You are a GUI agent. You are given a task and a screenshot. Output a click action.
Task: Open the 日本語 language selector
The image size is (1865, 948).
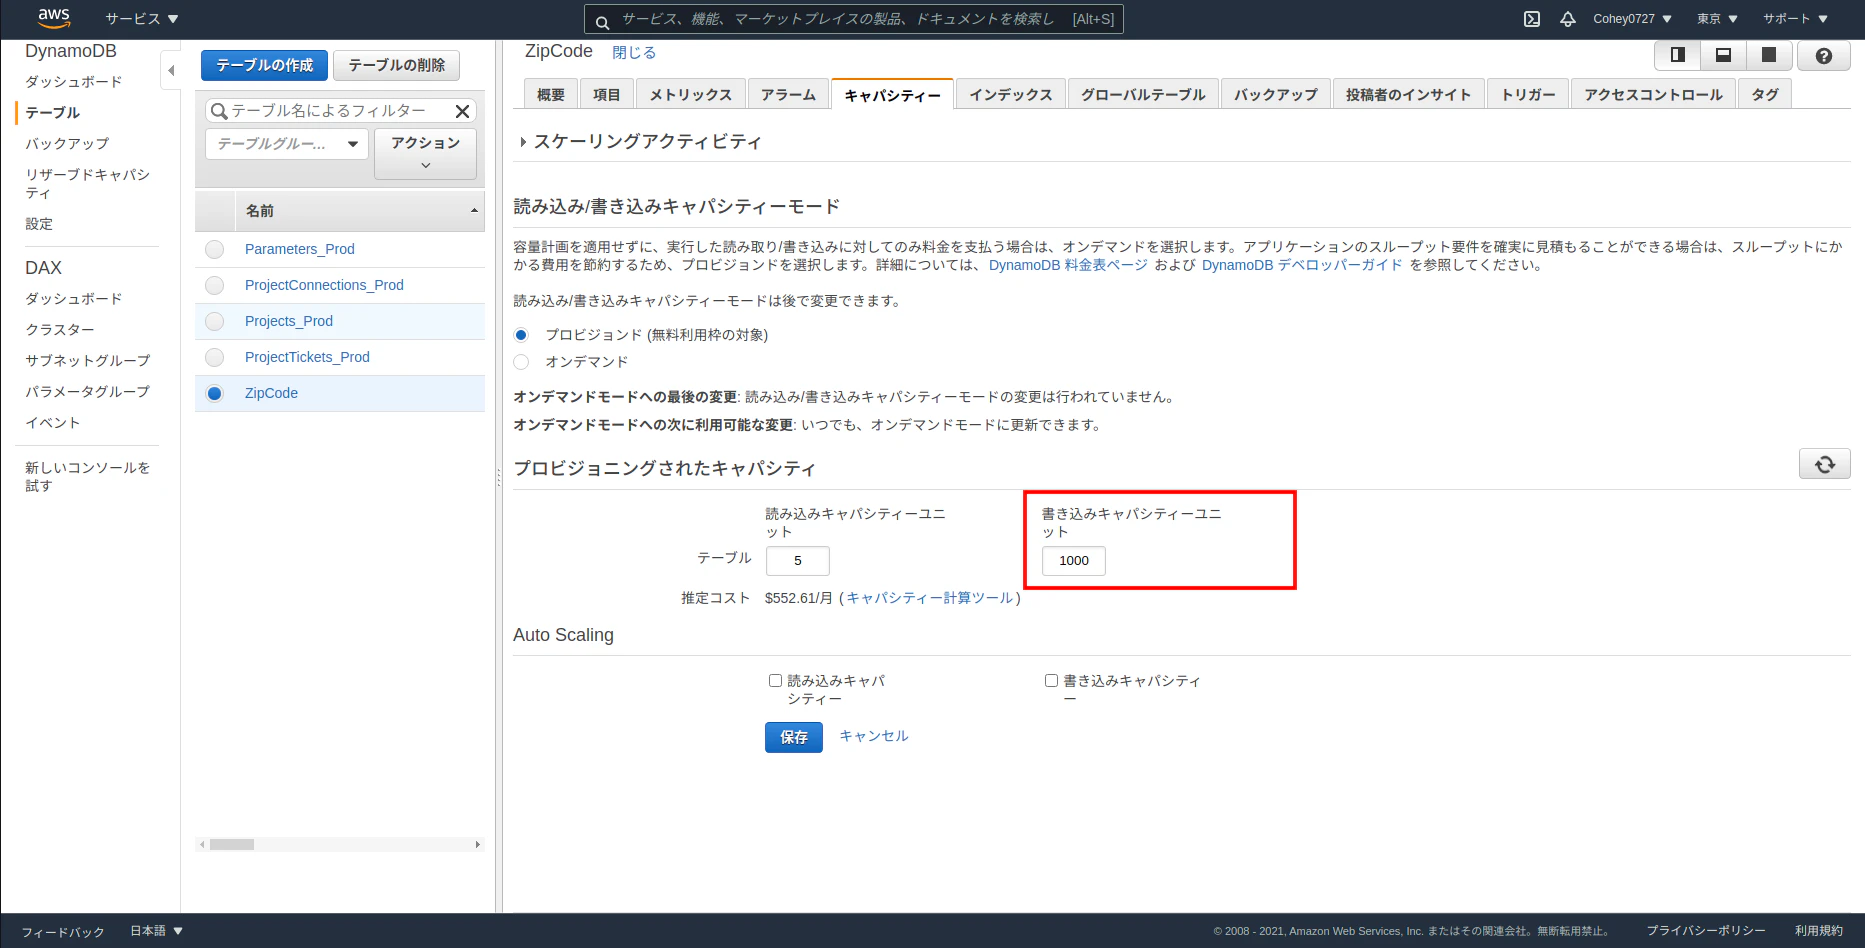click(x=157, y=931)
